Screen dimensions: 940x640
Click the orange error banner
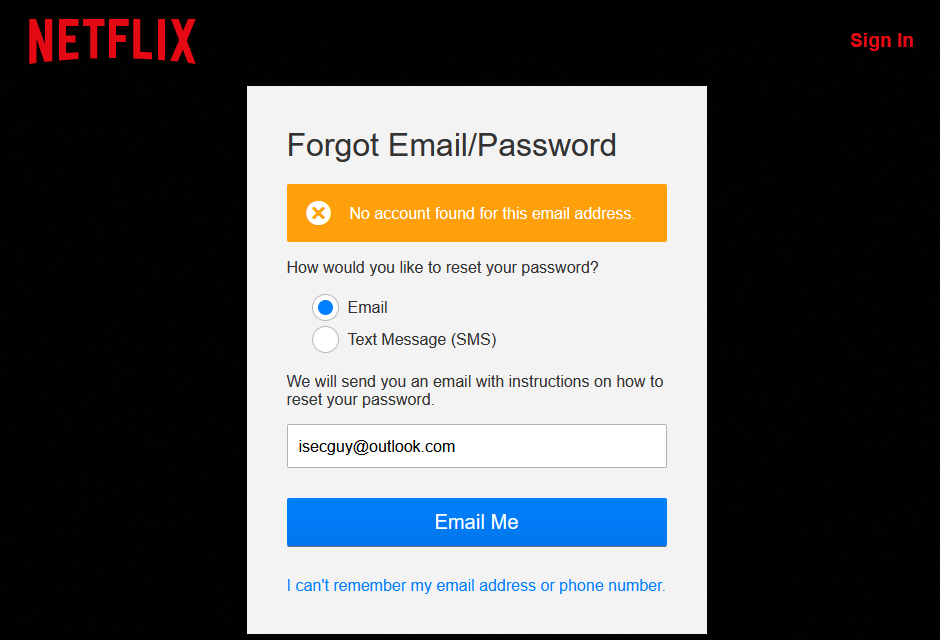pos(477,213)
